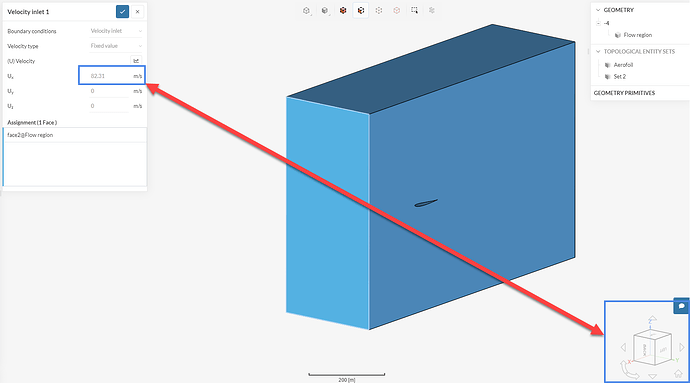Image resolution: width=690 pixels, height=383 pixels.
Task: Click the Assignment (1 Face) label
Action: click(32, 122)
